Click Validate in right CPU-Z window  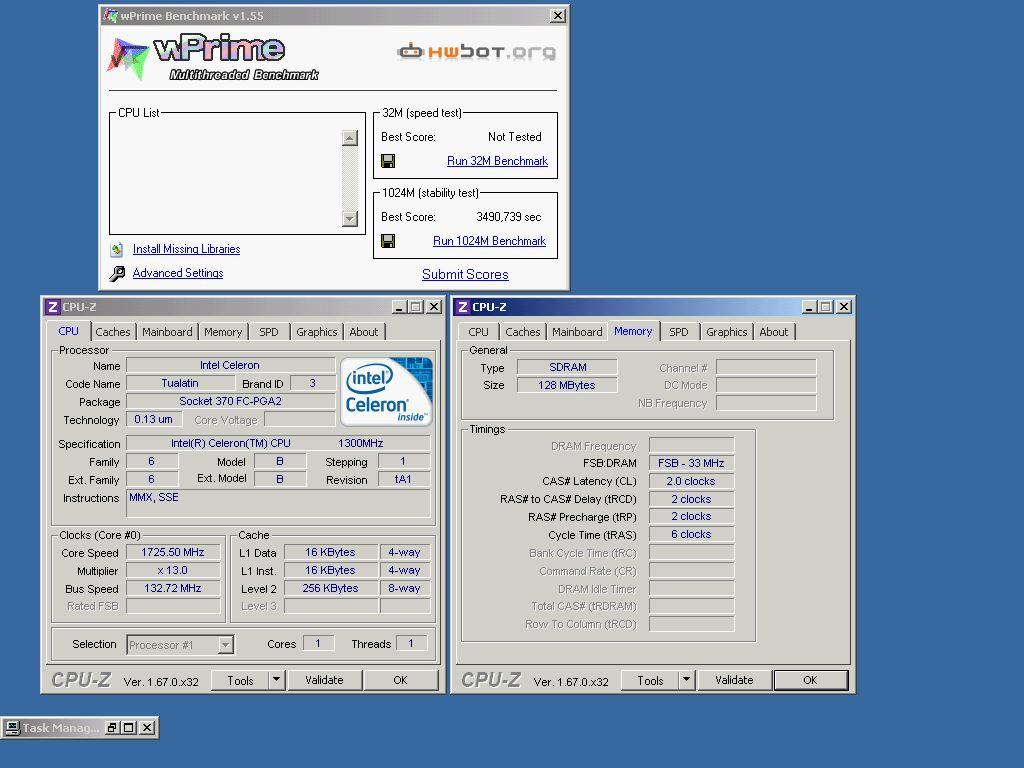click(x=735, y=680)
